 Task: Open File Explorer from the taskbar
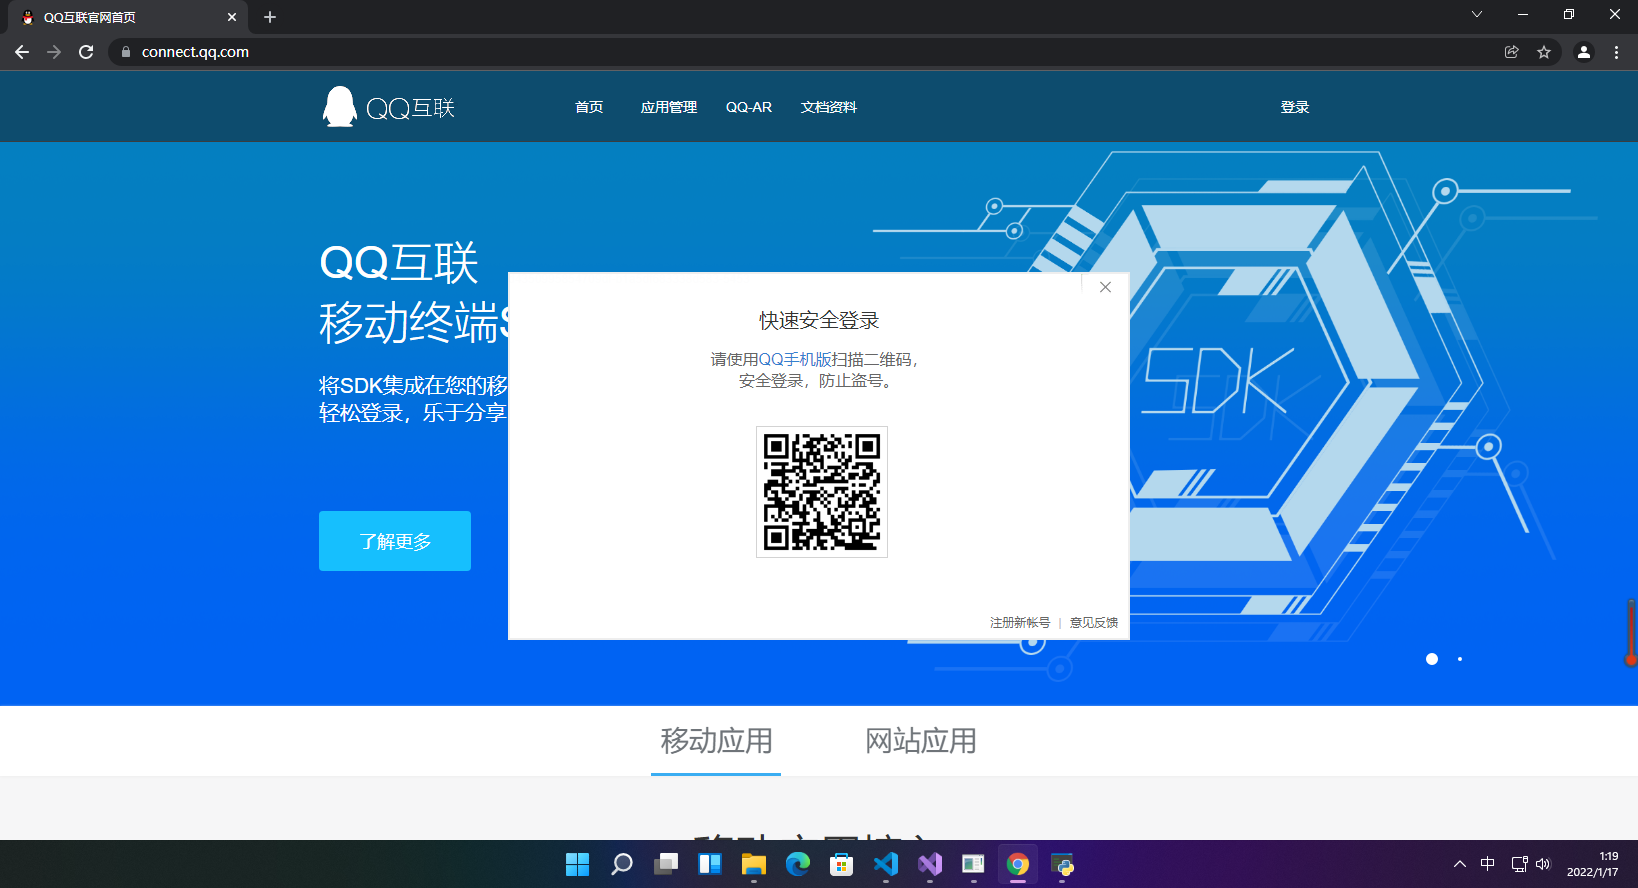[754, 864]
